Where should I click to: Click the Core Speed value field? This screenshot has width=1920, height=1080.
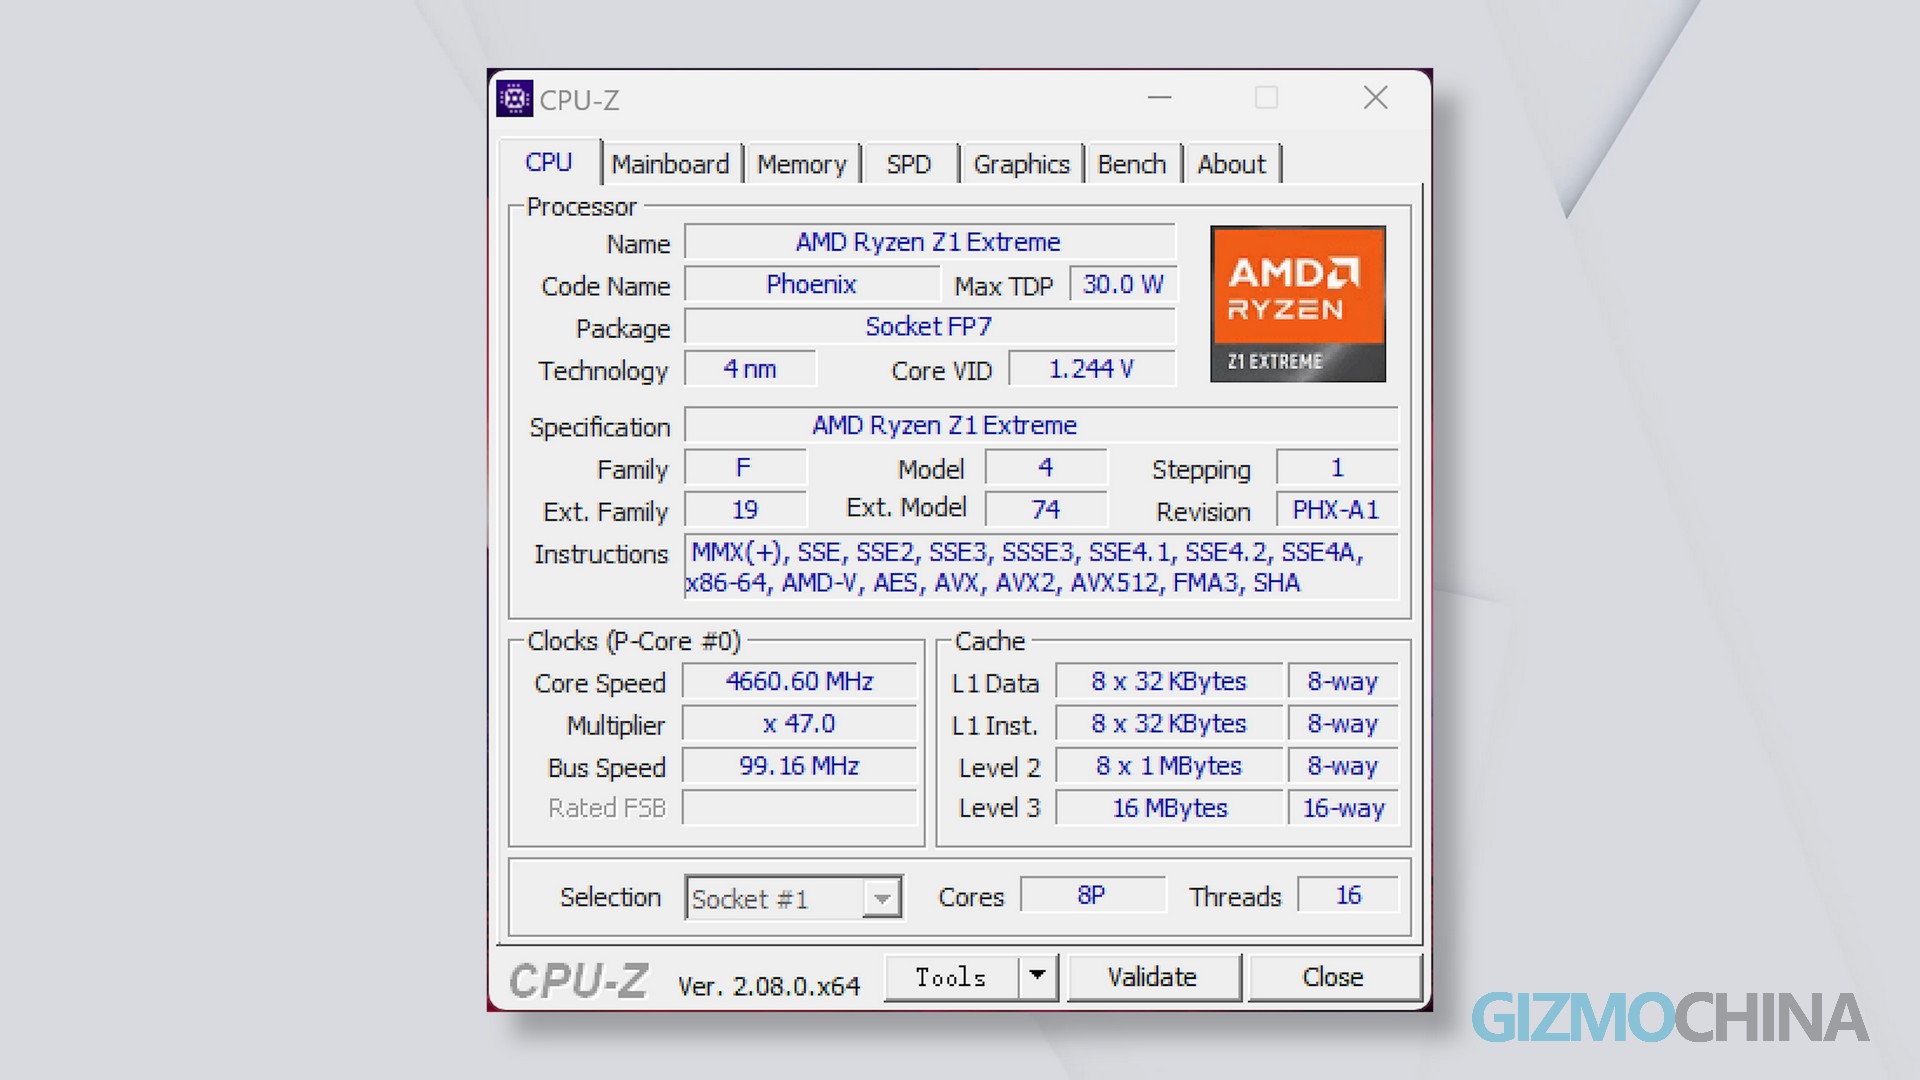(799, 681)
